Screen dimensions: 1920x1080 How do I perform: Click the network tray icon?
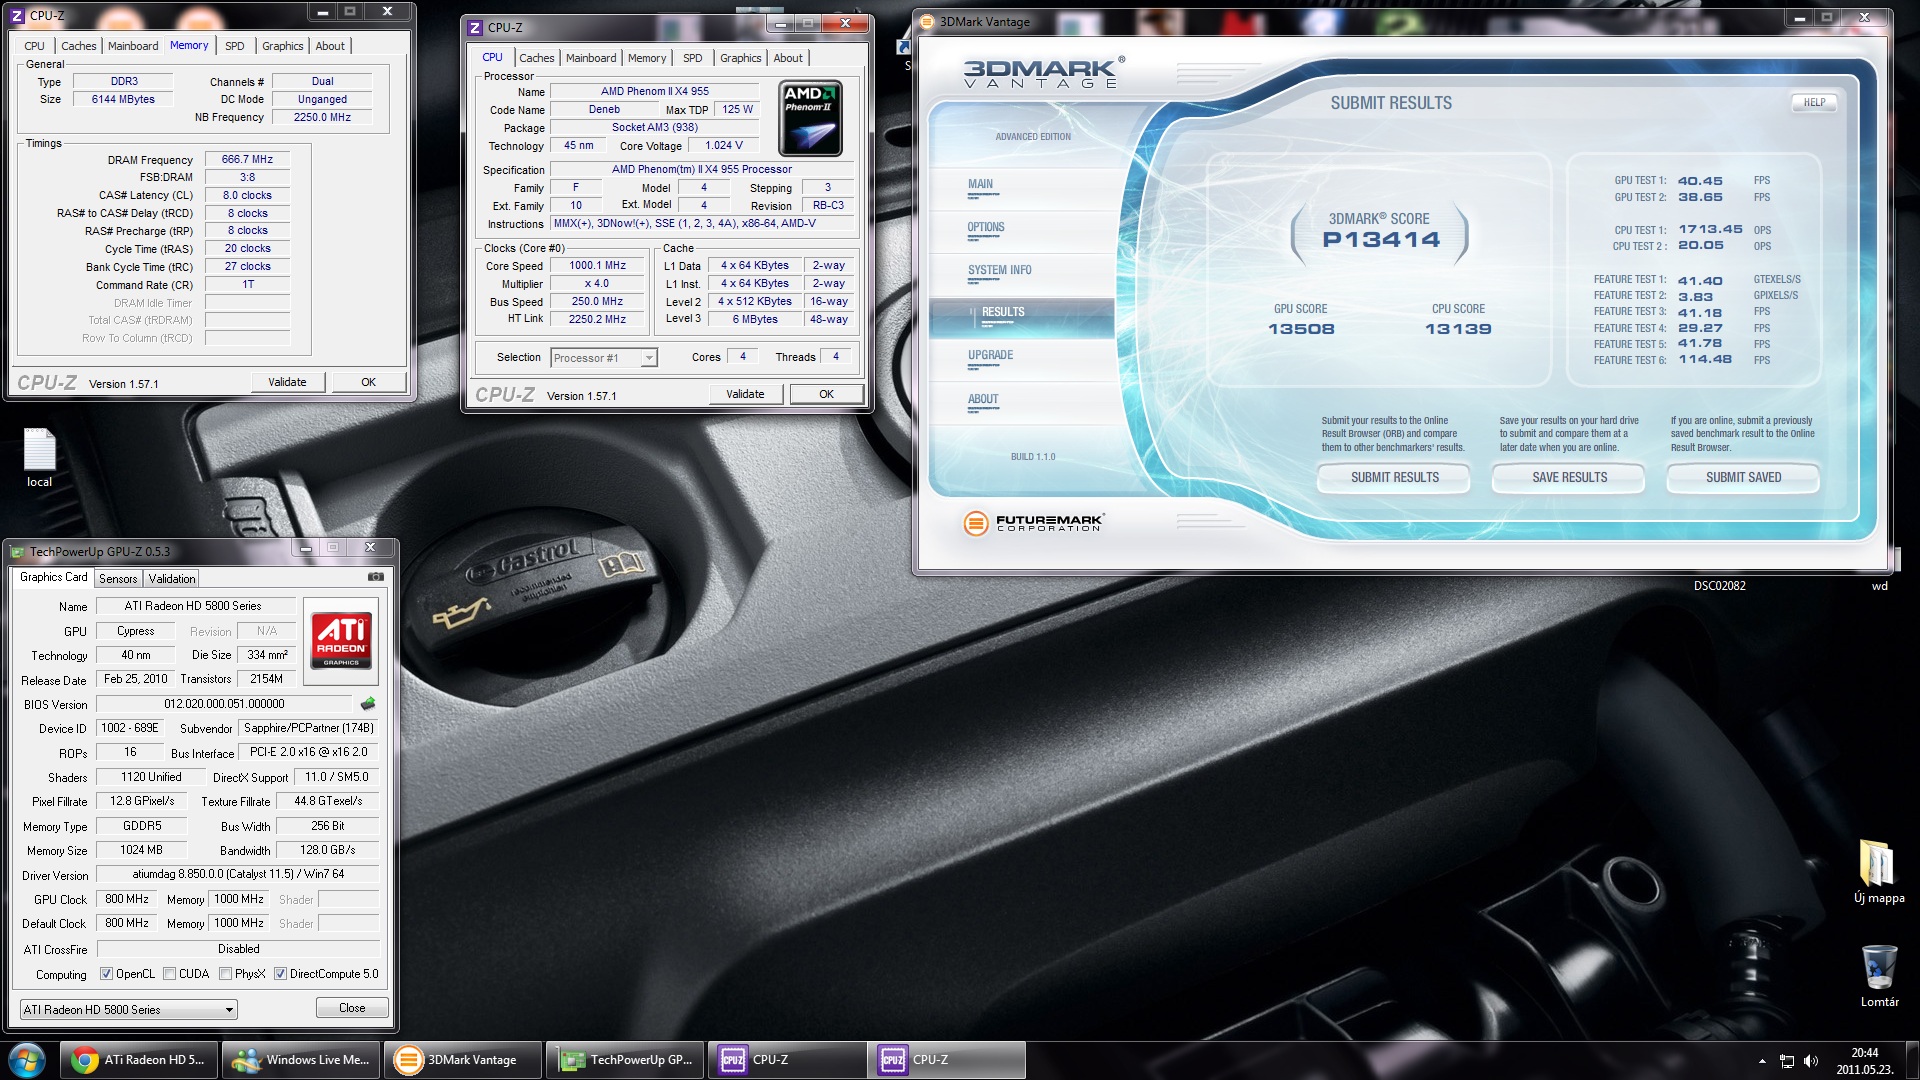(x=1787, y=1061)
